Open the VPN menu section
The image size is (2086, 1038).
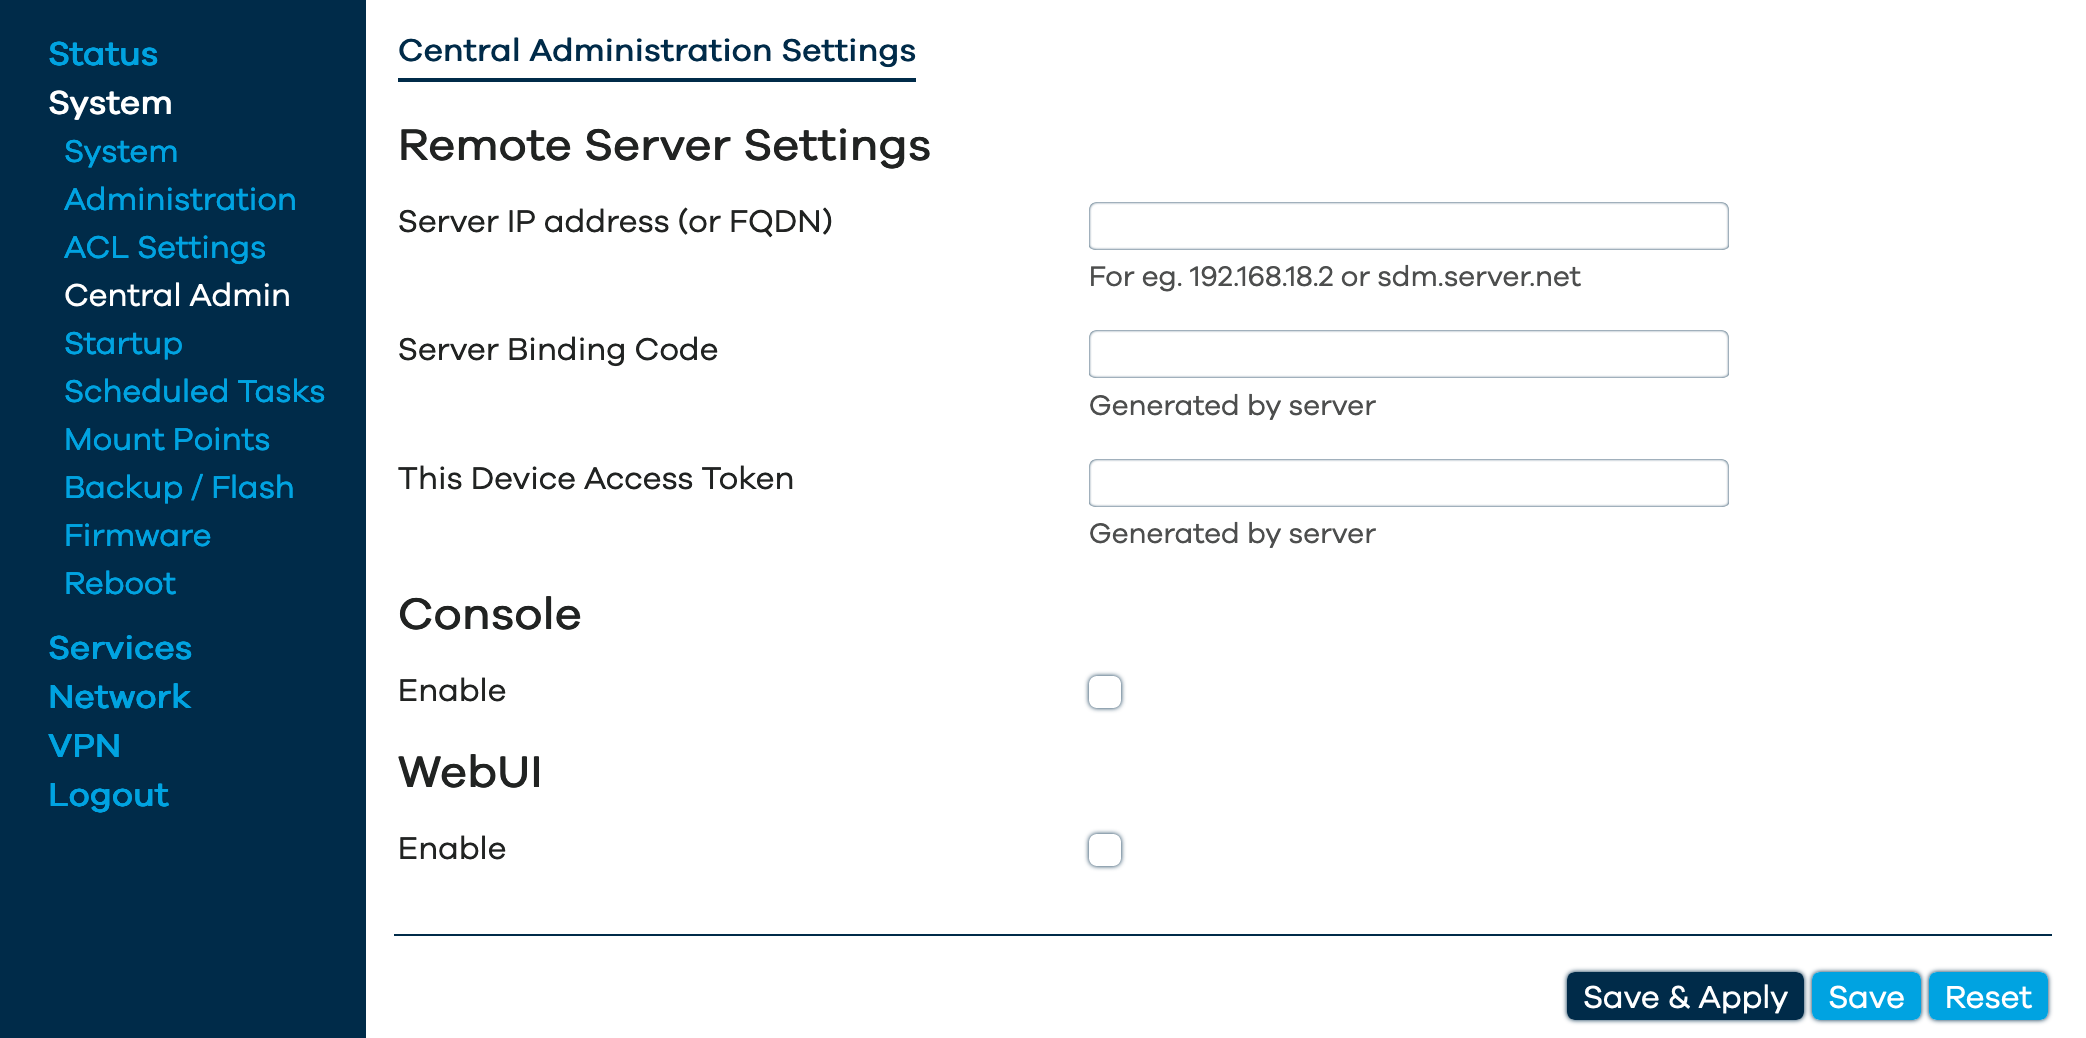pos(84,746)
